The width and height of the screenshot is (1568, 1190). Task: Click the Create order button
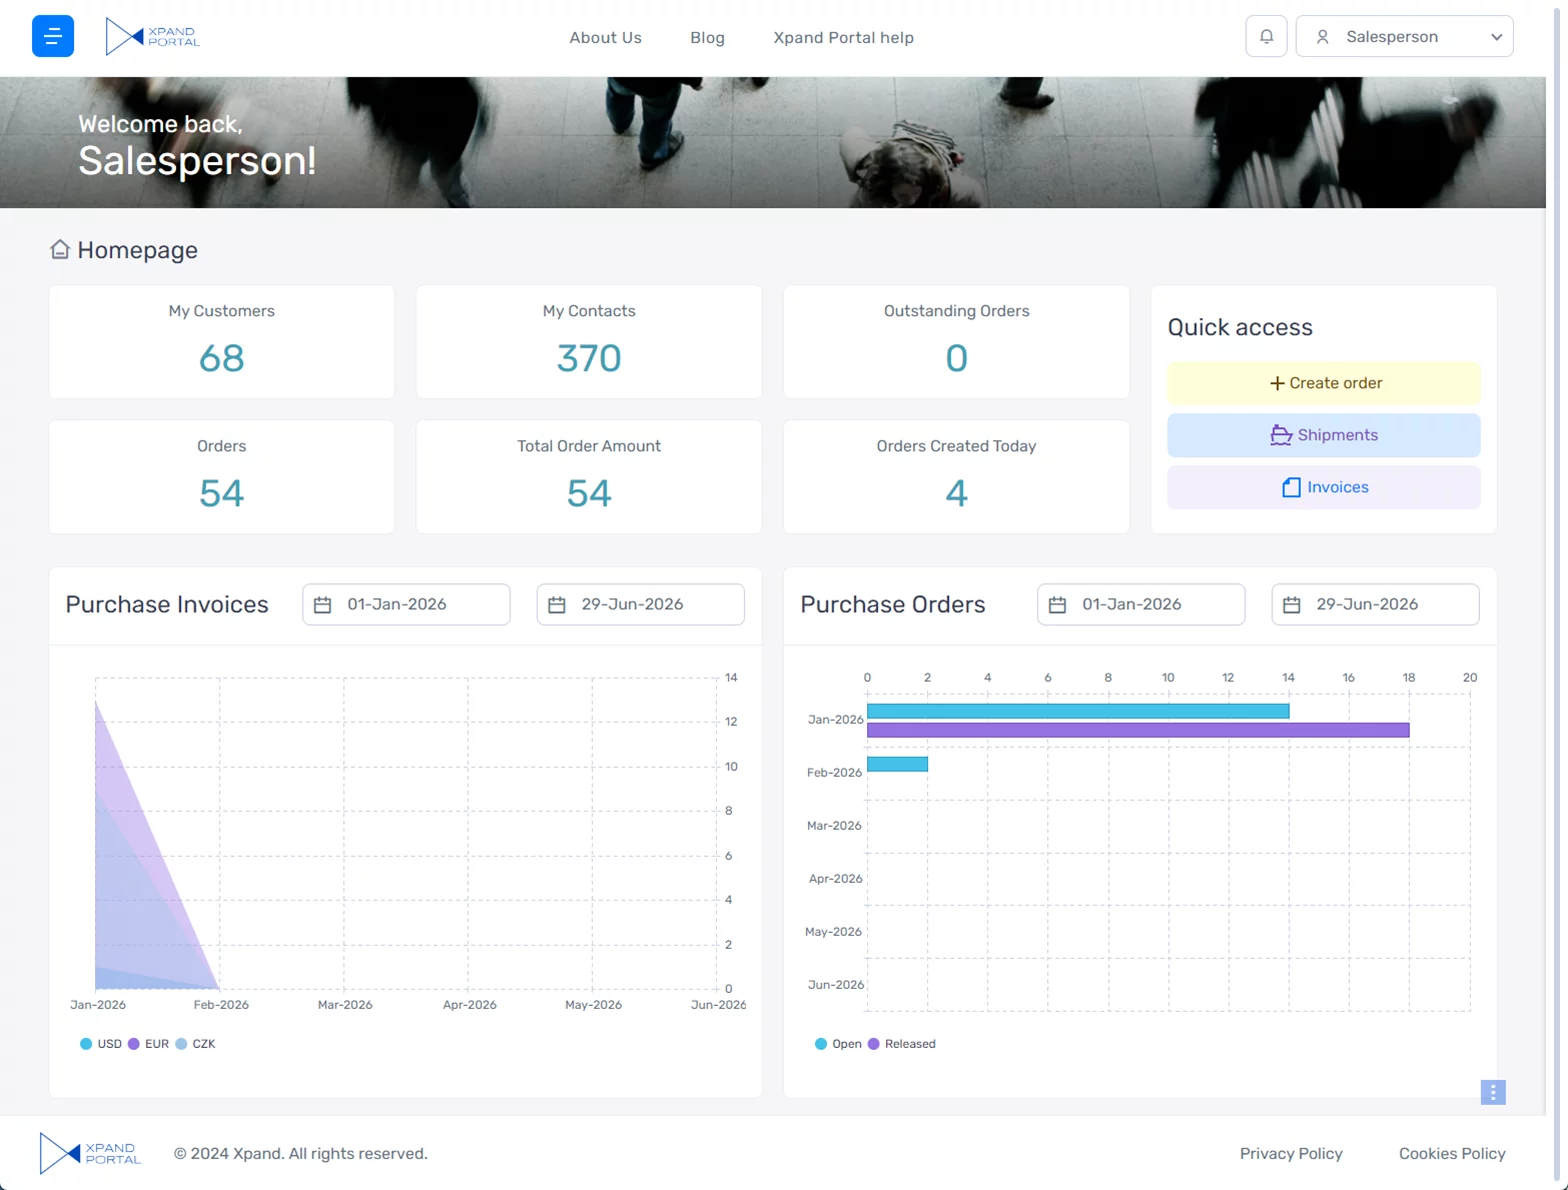(1323, 383)
